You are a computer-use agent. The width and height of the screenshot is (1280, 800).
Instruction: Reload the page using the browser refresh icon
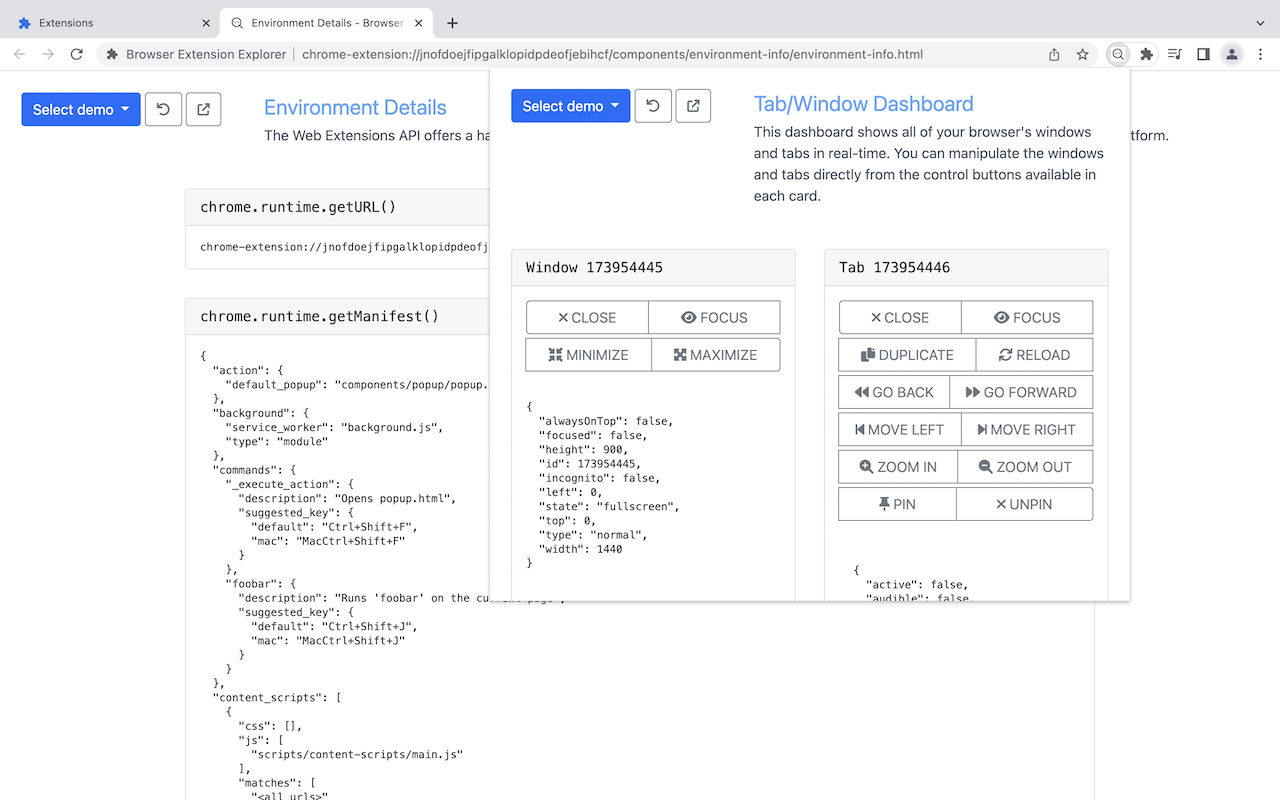(x=76, y=55)
